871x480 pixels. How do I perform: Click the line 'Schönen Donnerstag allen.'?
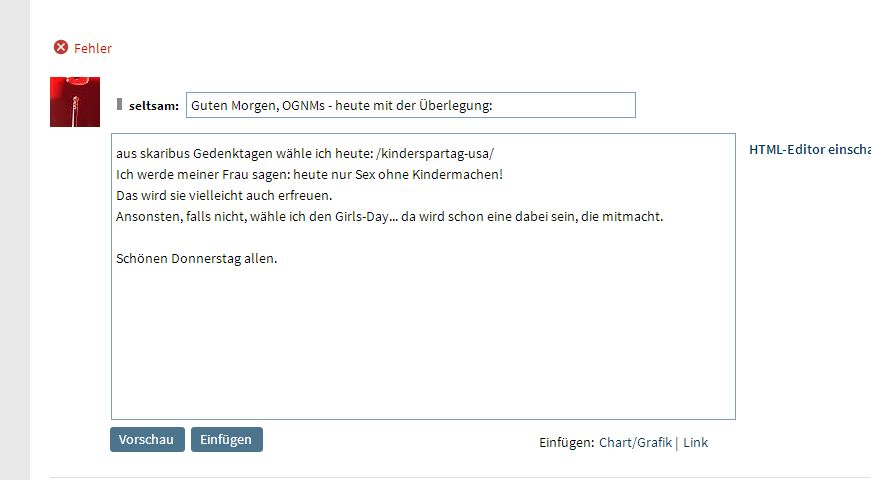coord(197,258)
